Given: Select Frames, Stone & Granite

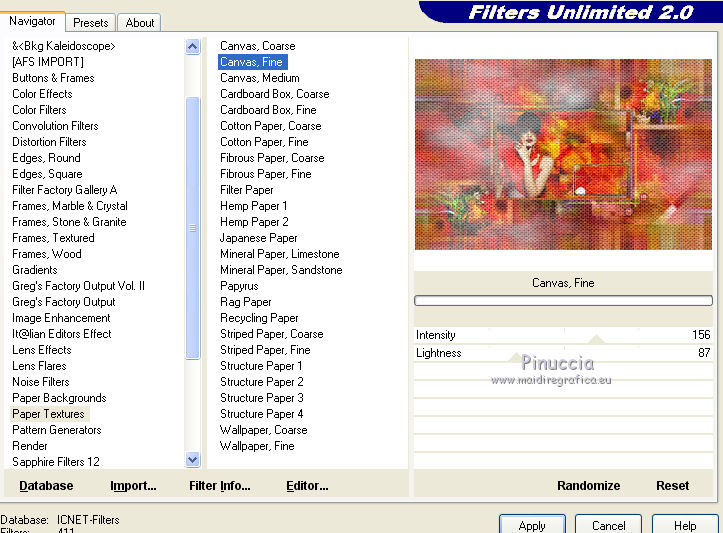Looking at the screenshot, I should tap(69, 222).
